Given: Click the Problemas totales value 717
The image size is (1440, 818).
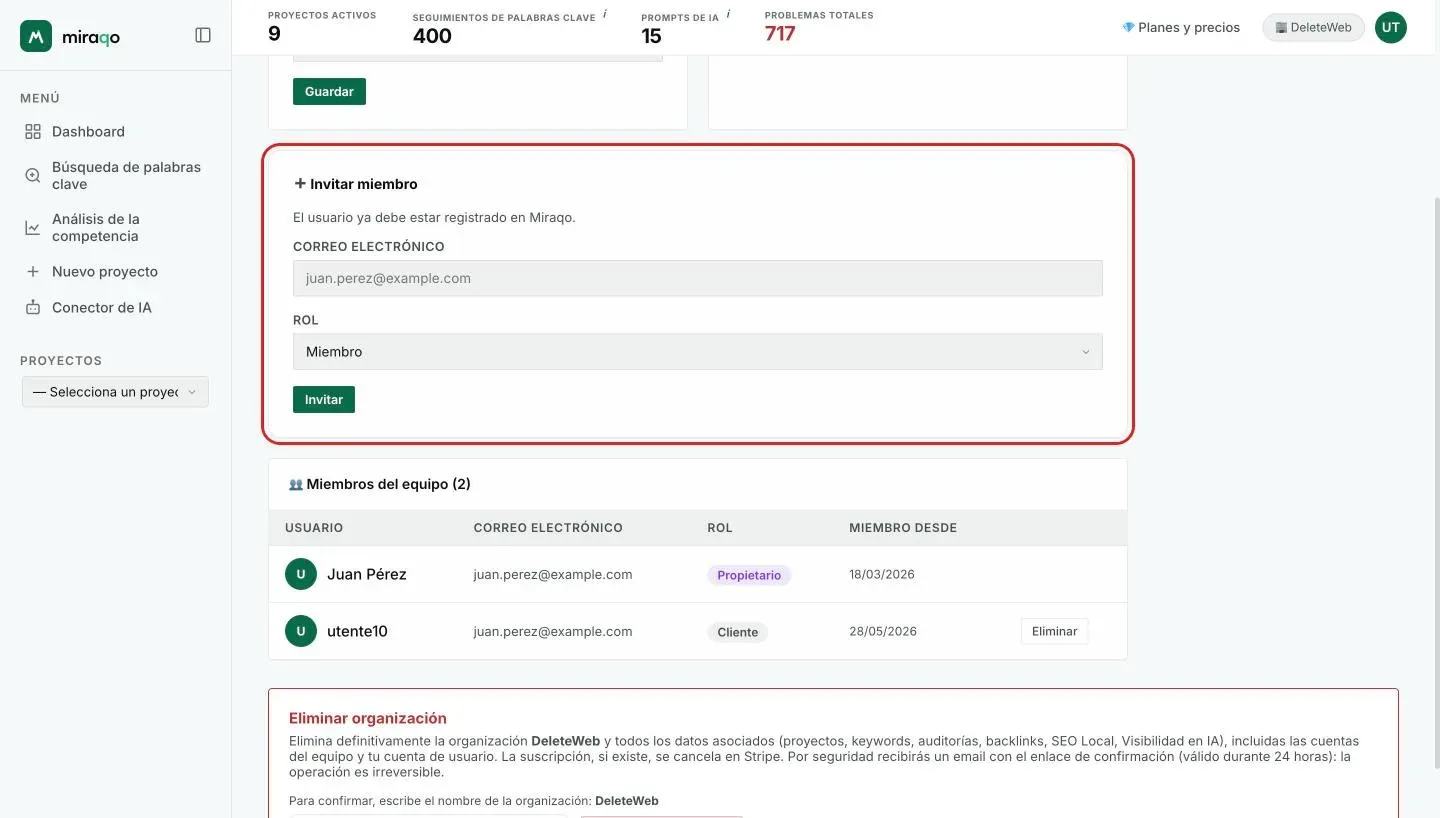Looking at the screenshot, I should [x=780, y=34].
